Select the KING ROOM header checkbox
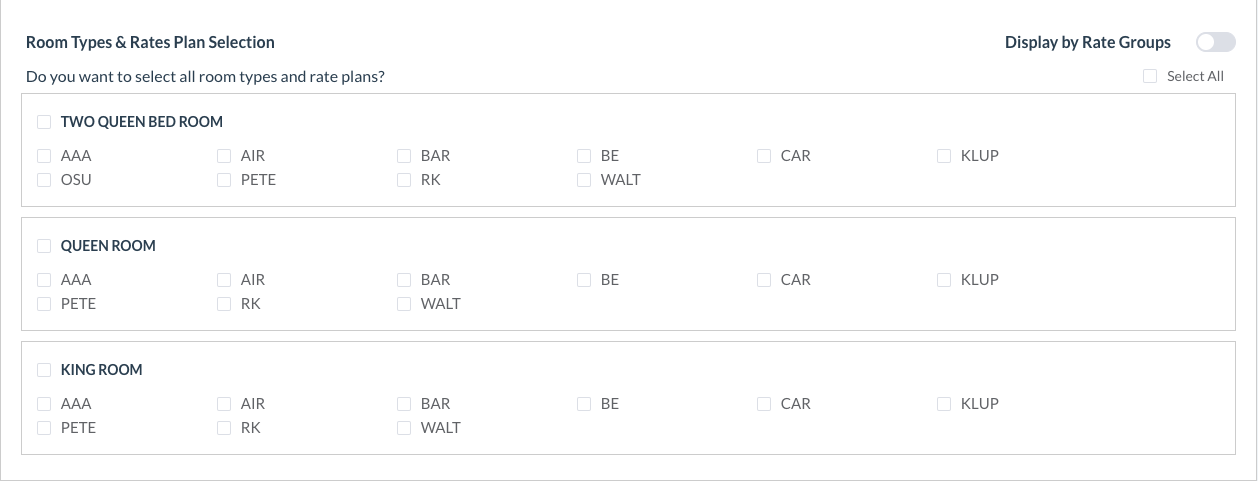1258x481 pixels. tap(44, 370)
